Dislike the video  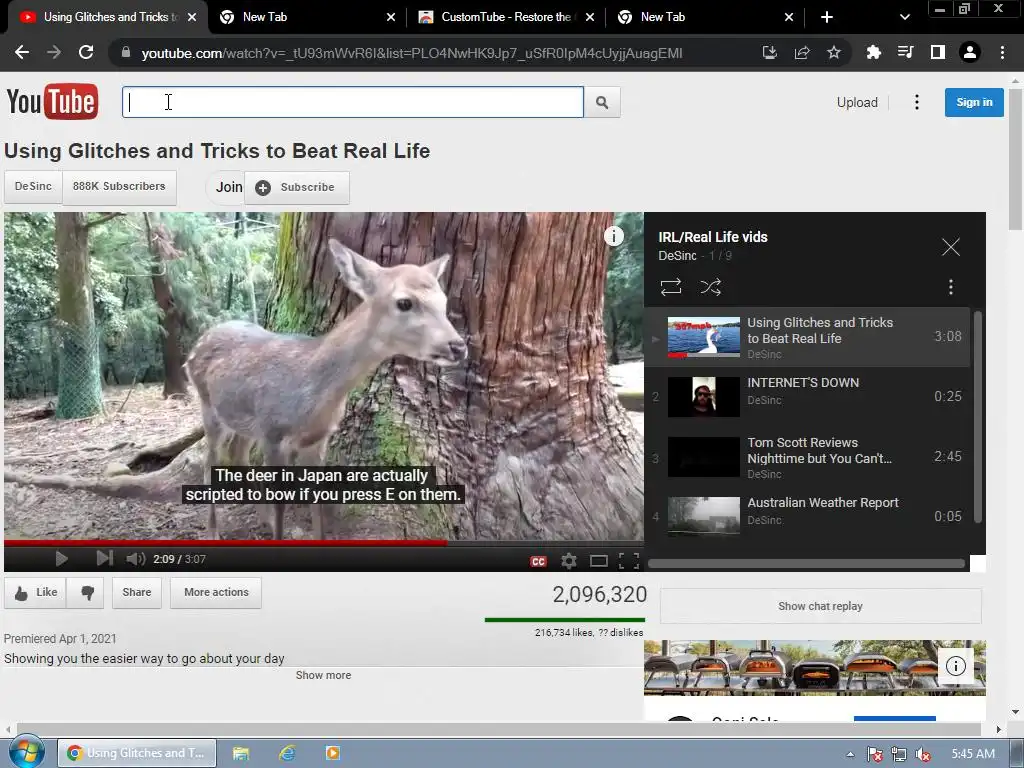[87, 592]
